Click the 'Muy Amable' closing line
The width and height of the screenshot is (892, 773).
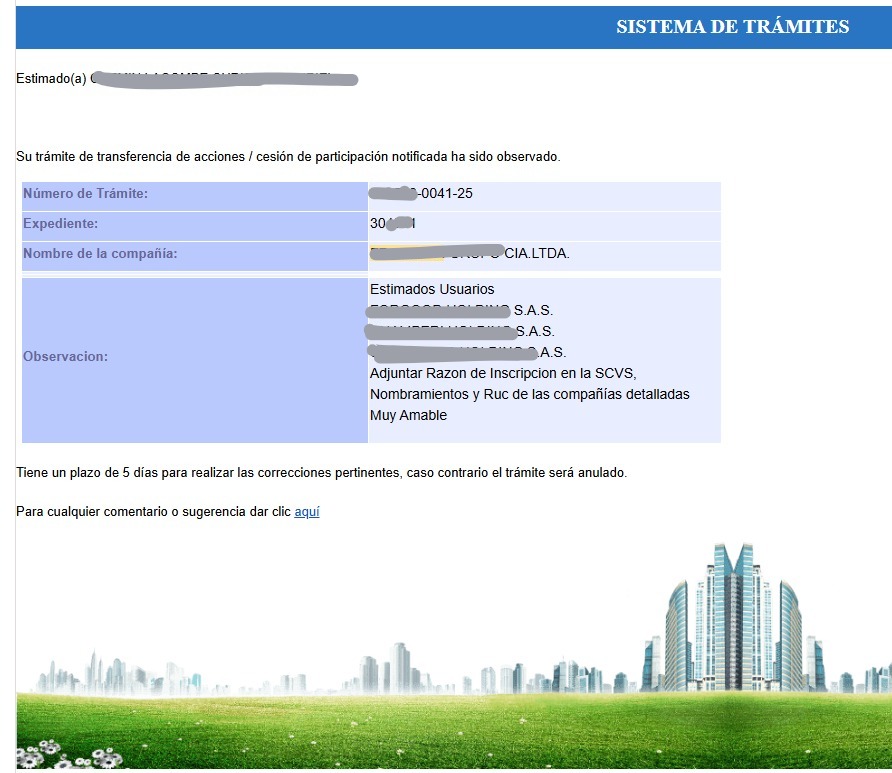point(408,415)
